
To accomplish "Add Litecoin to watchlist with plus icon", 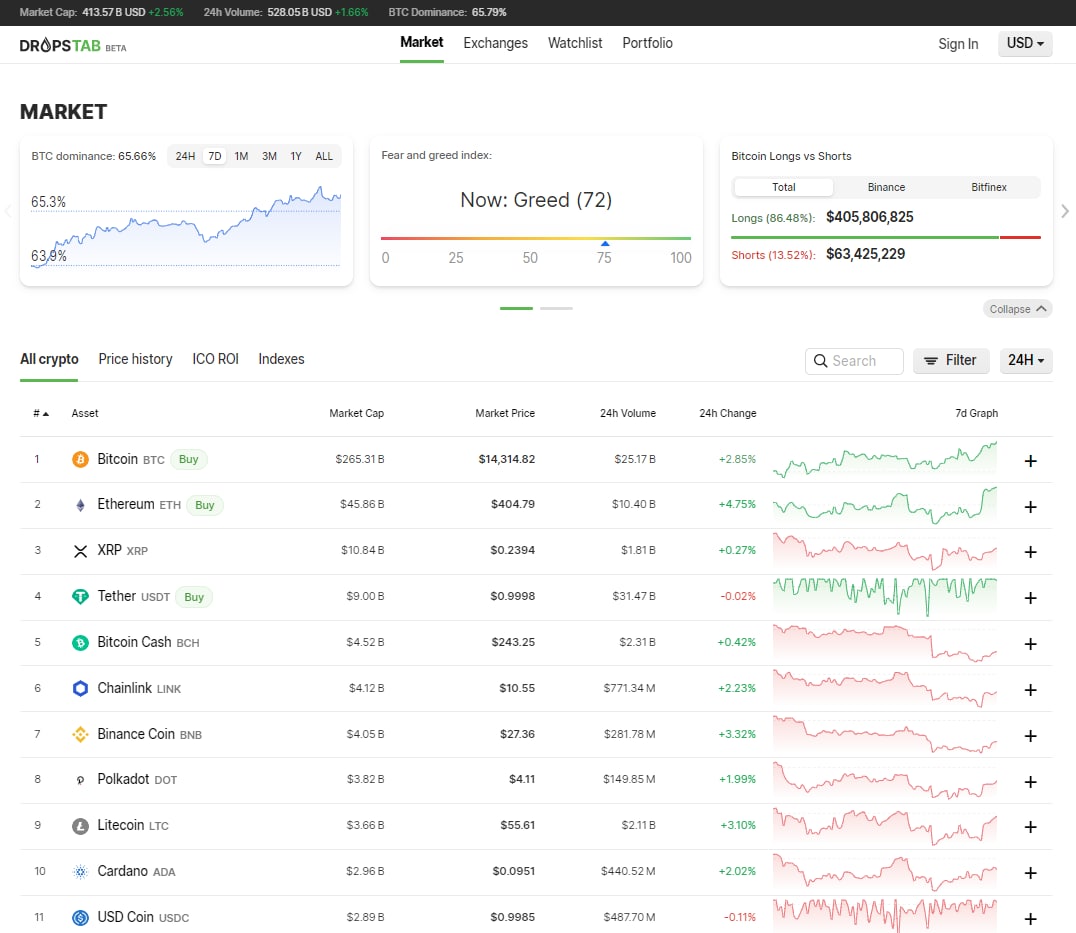I will point(1030,827).
